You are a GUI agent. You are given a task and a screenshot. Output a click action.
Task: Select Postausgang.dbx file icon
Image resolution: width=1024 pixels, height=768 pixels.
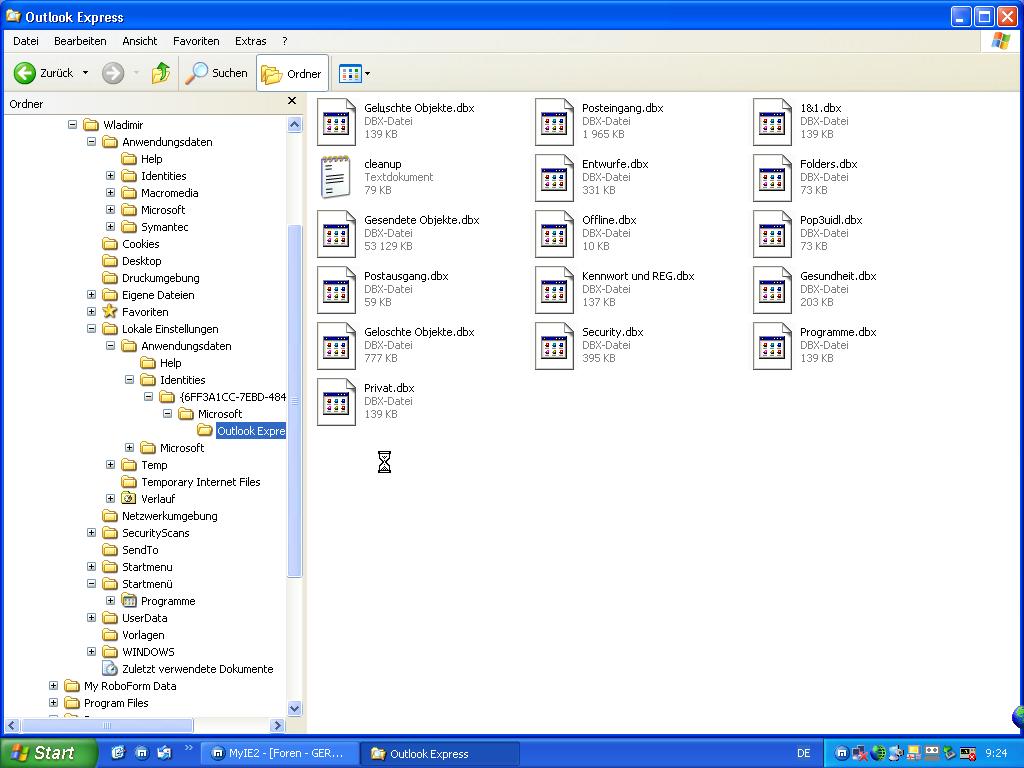pyautogui.click(x=336, y=289)
